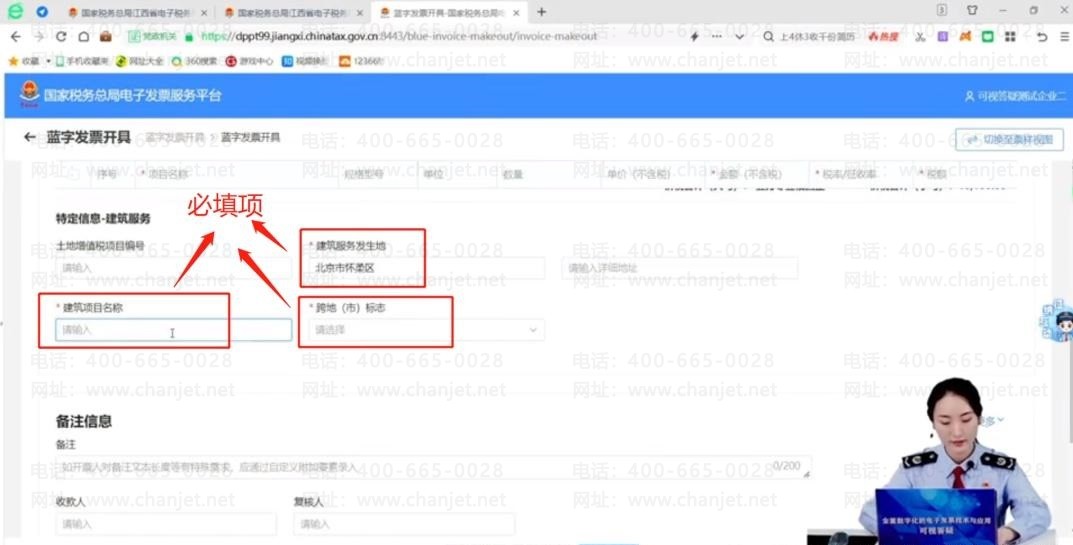The width and height of the screenshot is (1073, 545).
Task: Close the first 国家税务总局江西省 tab
Action: (204, 12)
